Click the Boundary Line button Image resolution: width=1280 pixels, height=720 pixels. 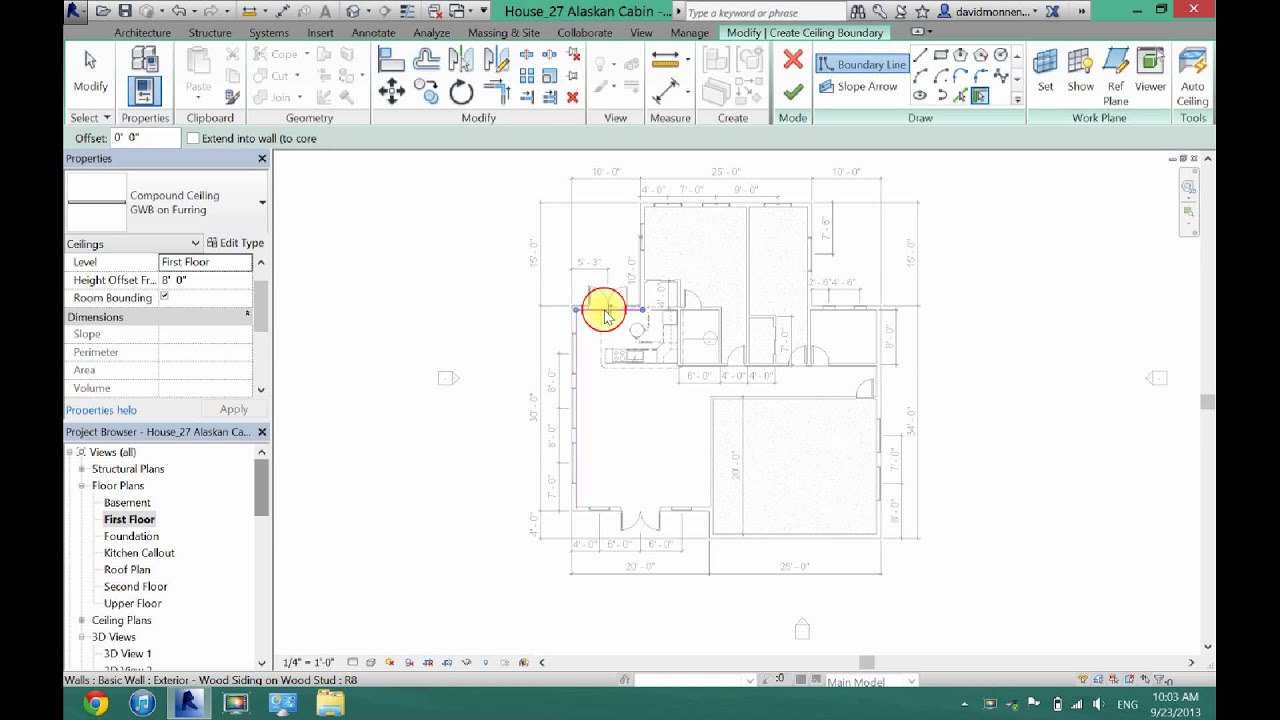pyautogui.click(x=862, y=64)
